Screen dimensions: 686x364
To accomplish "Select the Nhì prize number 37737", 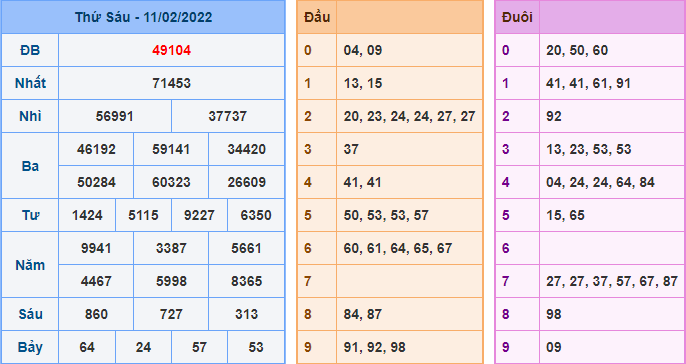I will point(228,116).
